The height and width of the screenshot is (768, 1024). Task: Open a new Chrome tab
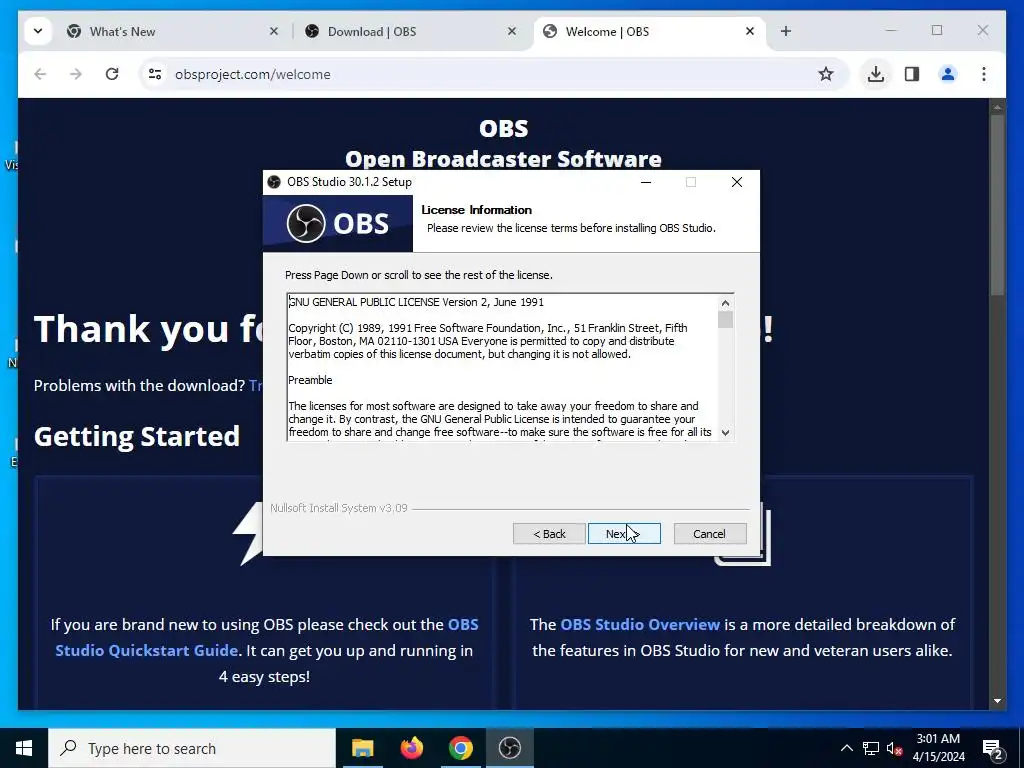point(786,31)
